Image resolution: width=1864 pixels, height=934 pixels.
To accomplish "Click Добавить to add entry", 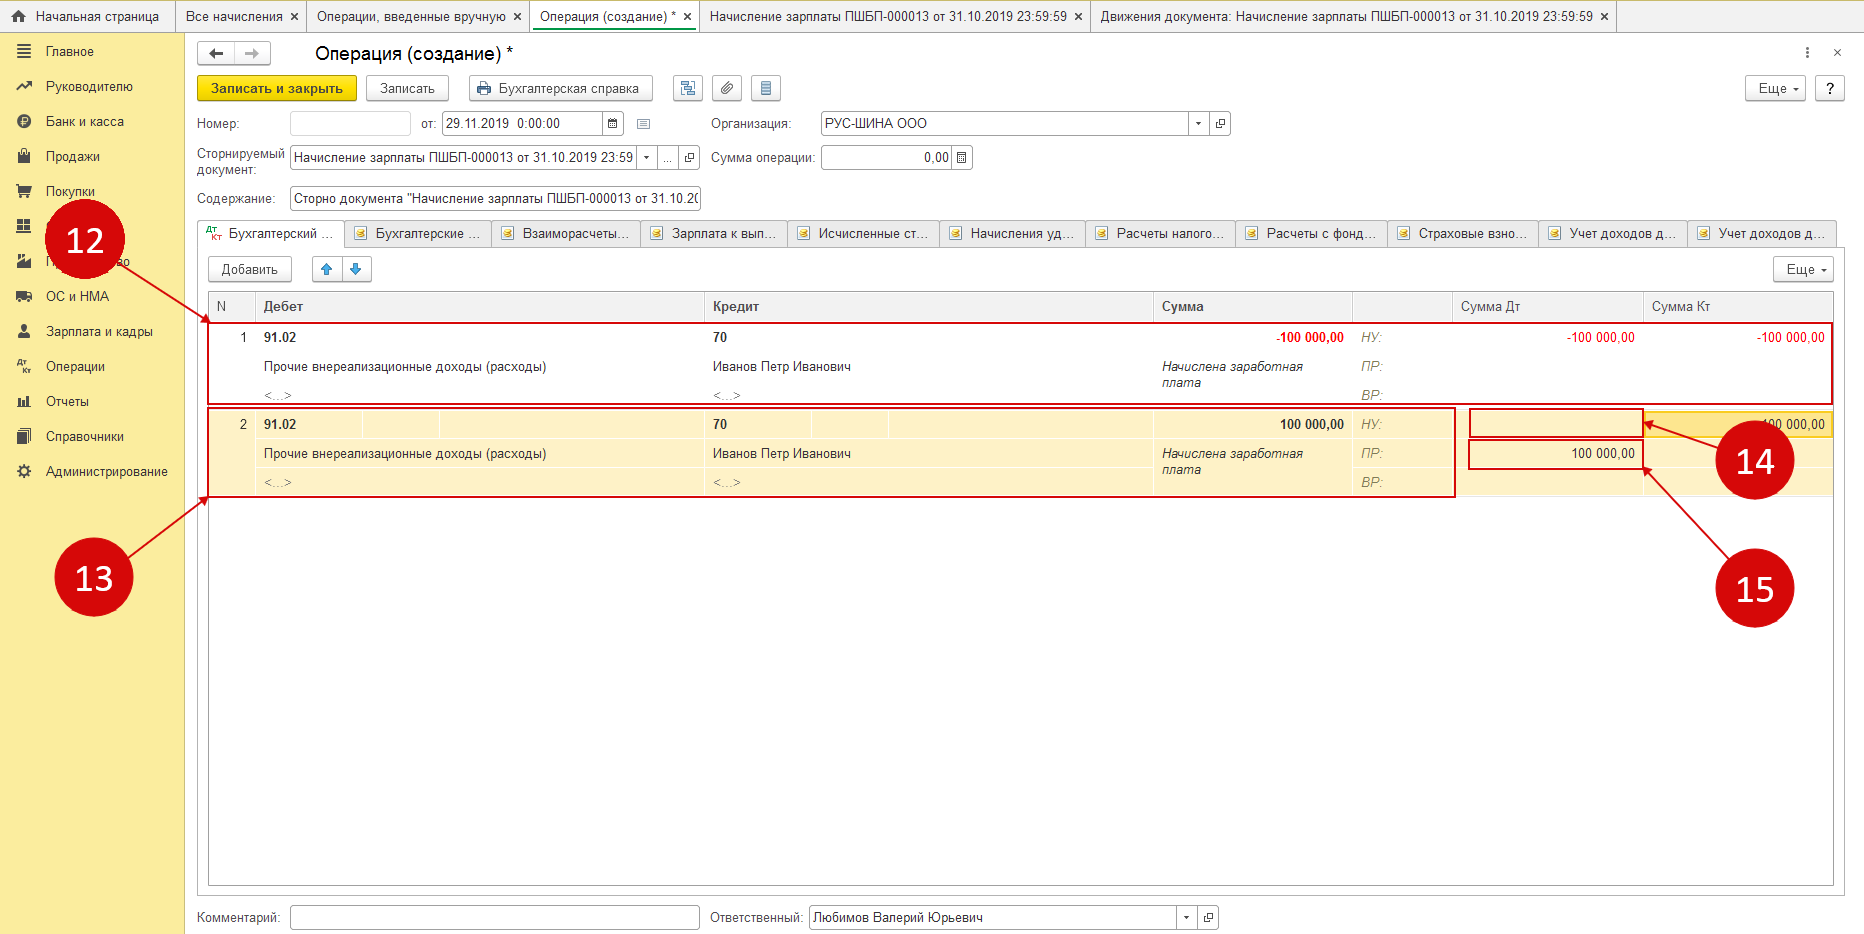I will [x=250, y=269].
